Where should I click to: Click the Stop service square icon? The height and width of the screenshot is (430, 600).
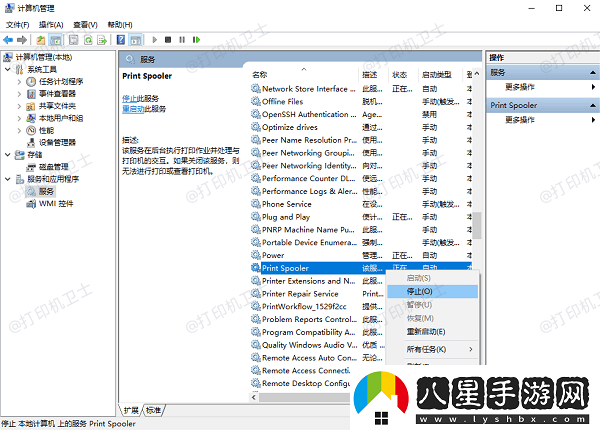coord(168,39)
